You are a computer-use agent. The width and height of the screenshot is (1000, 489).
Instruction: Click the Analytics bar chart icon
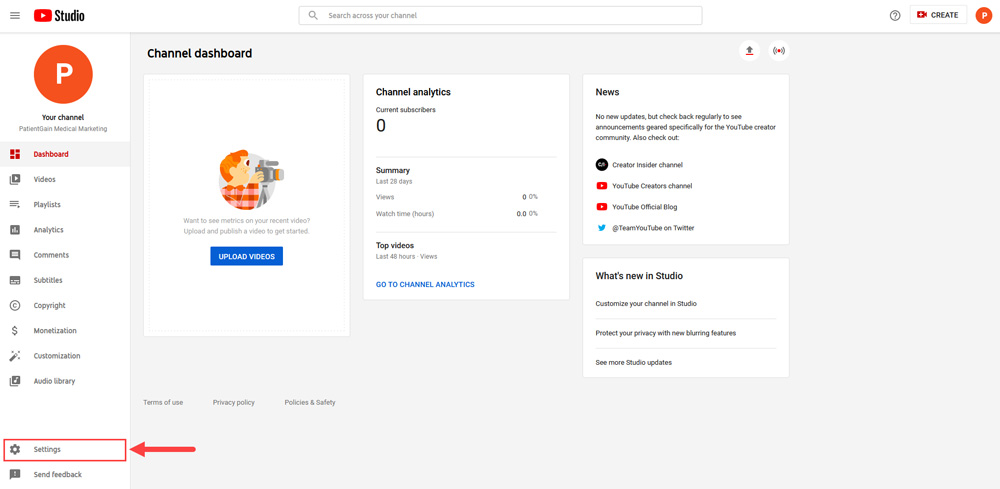(15, 230)
